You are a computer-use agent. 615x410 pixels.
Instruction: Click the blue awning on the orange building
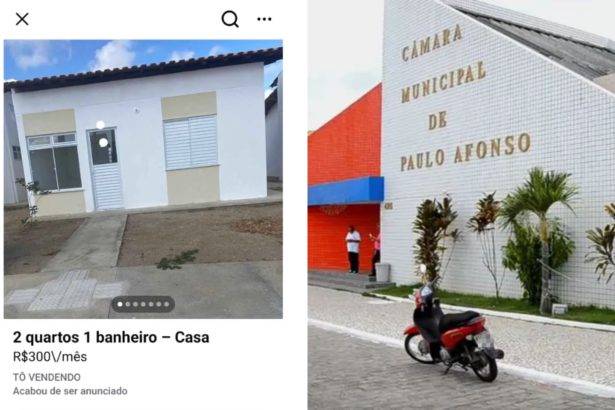tap(346, 191)
